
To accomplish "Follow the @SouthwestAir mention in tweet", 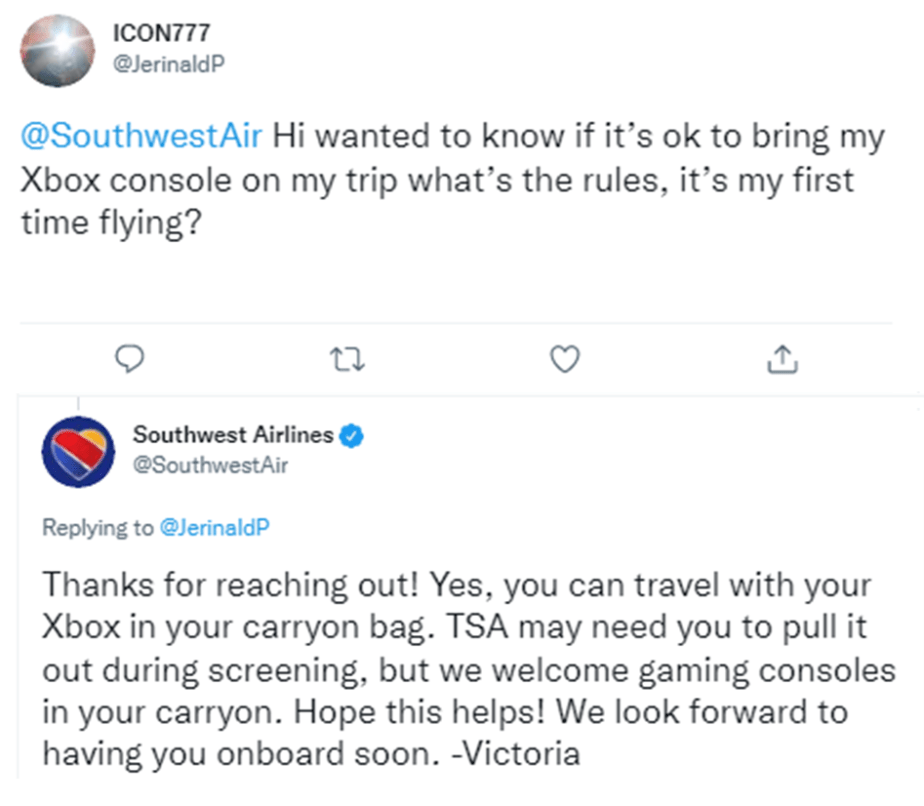I will [141, 136].
